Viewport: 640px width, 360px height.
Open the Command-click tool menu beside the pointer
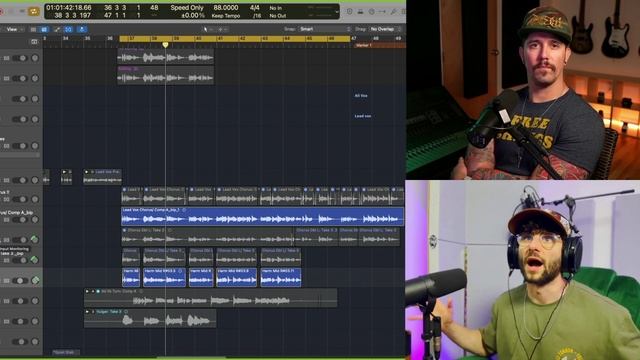[x=222, y=29]
